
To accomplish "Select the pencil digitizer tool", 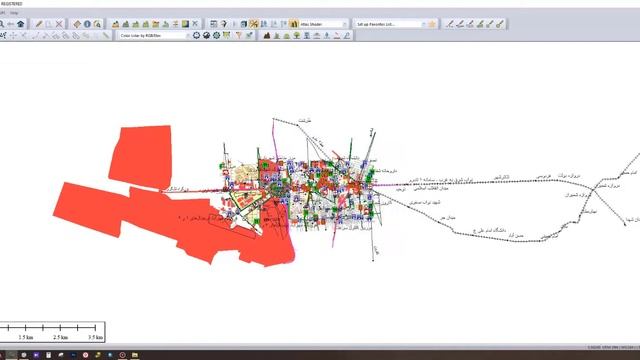I will pyautogui.click(x=39, y=24).
